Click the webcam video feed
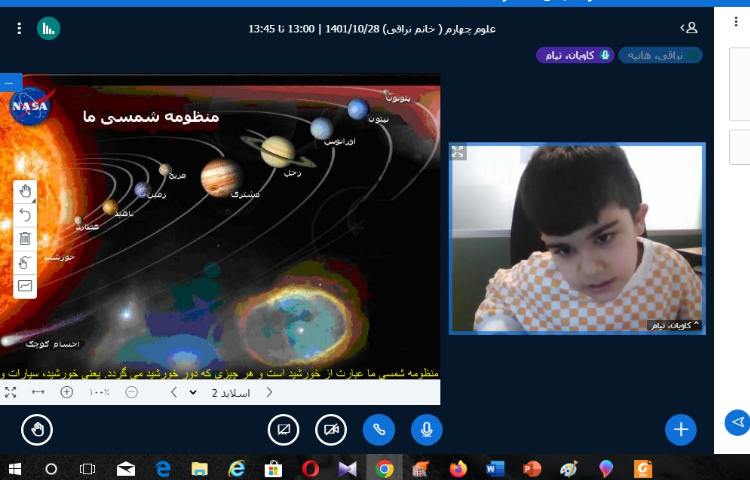This screenshot has height=480, width=750. (577, 238)
